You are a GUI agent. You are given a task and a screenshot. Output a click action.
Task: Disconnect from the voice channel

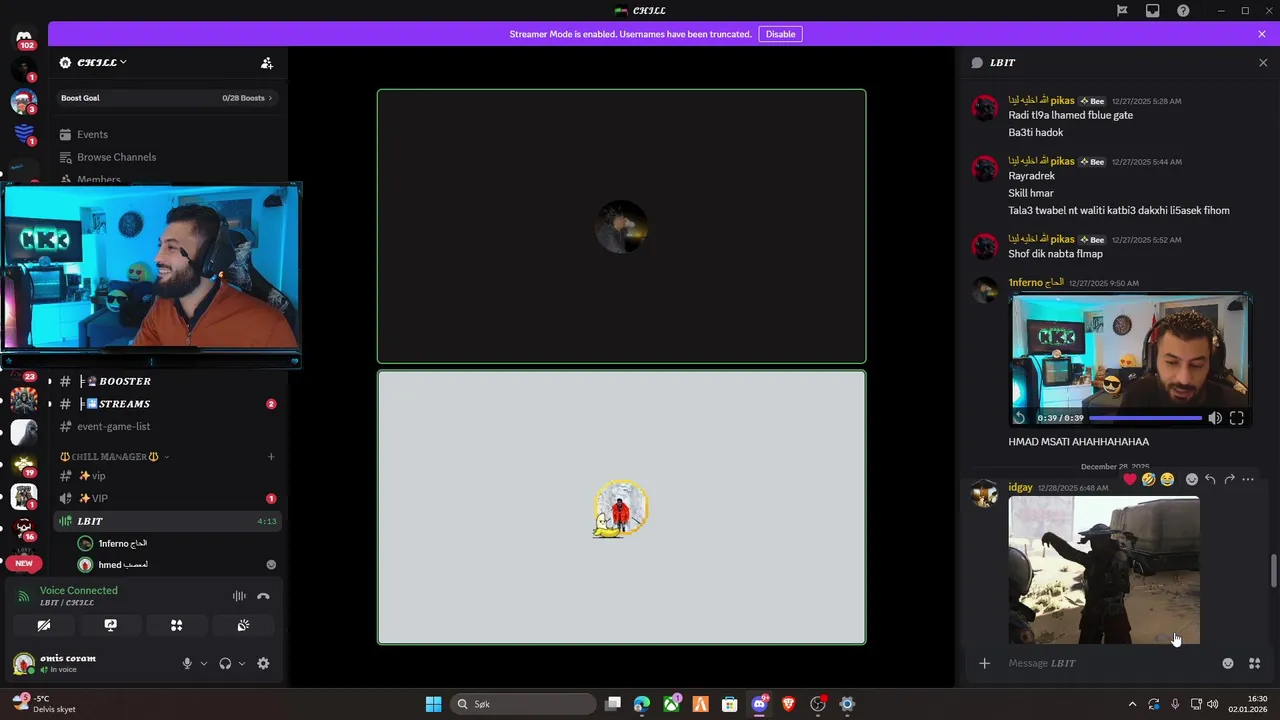click(263, 596)
